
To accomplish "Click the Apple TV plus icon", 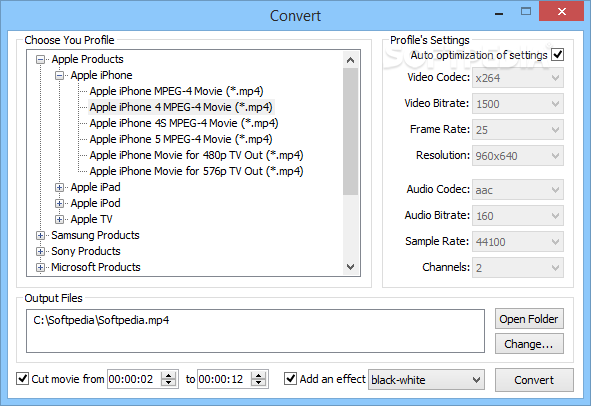I will pos(59,219).
